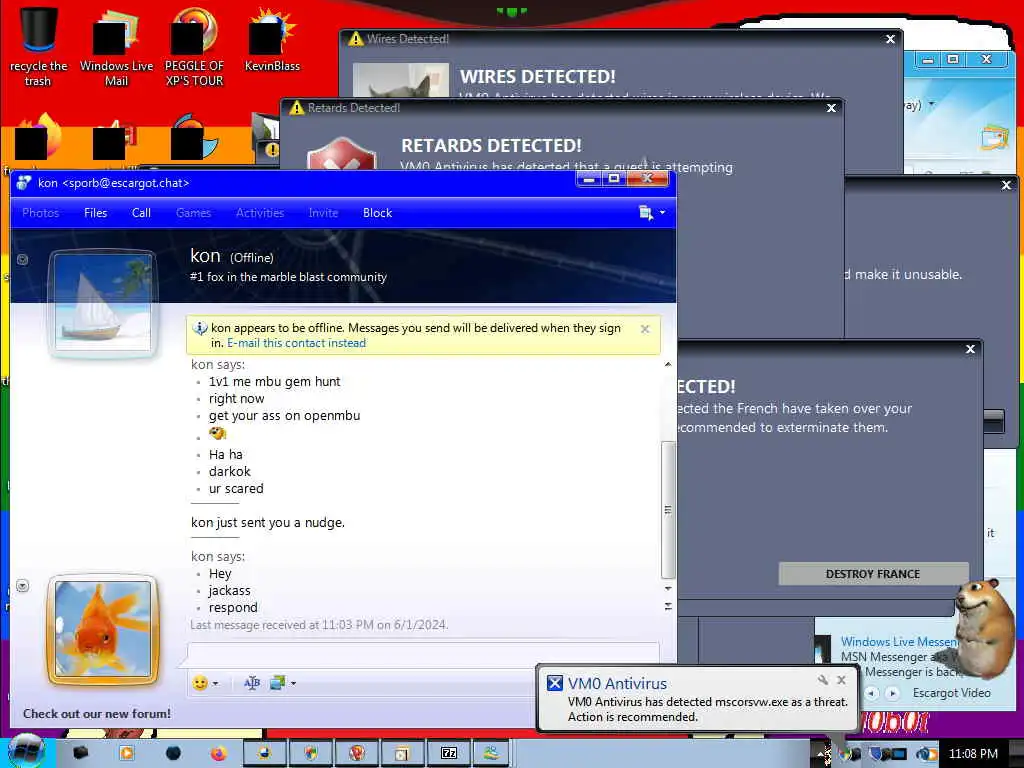This screenshot has height=768, width=1024.
Task: Dismiss the VM0 Antivirus balloon notification
Action: pyautogui.click(x=842, y=680)
